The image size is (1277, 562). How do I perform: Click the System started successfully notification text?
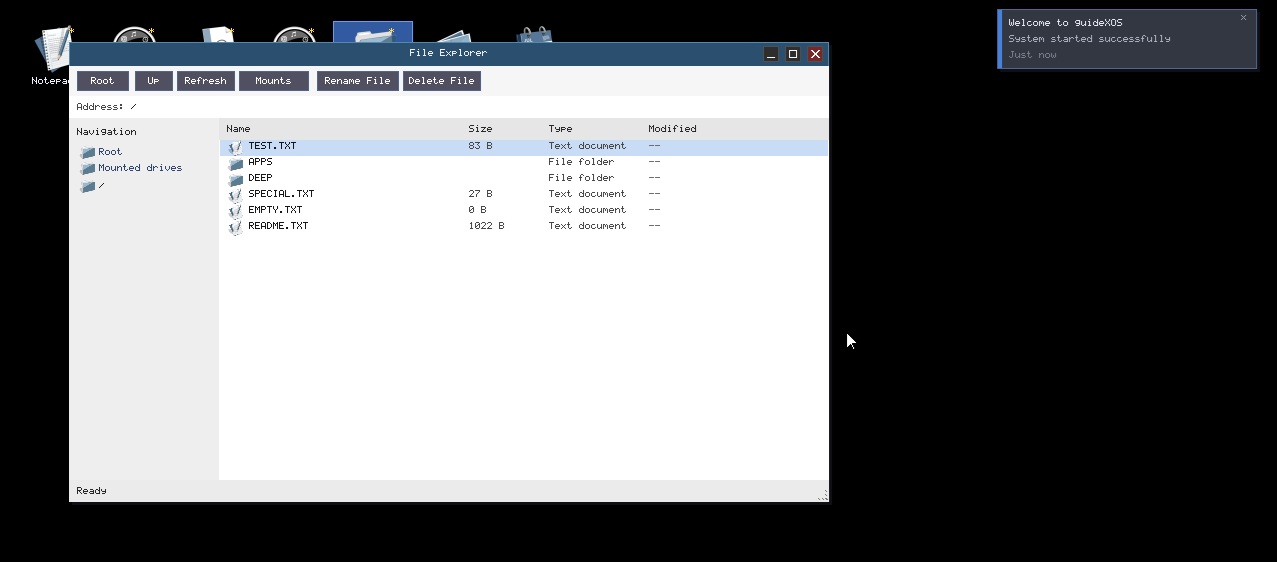tap(1089, 39)
